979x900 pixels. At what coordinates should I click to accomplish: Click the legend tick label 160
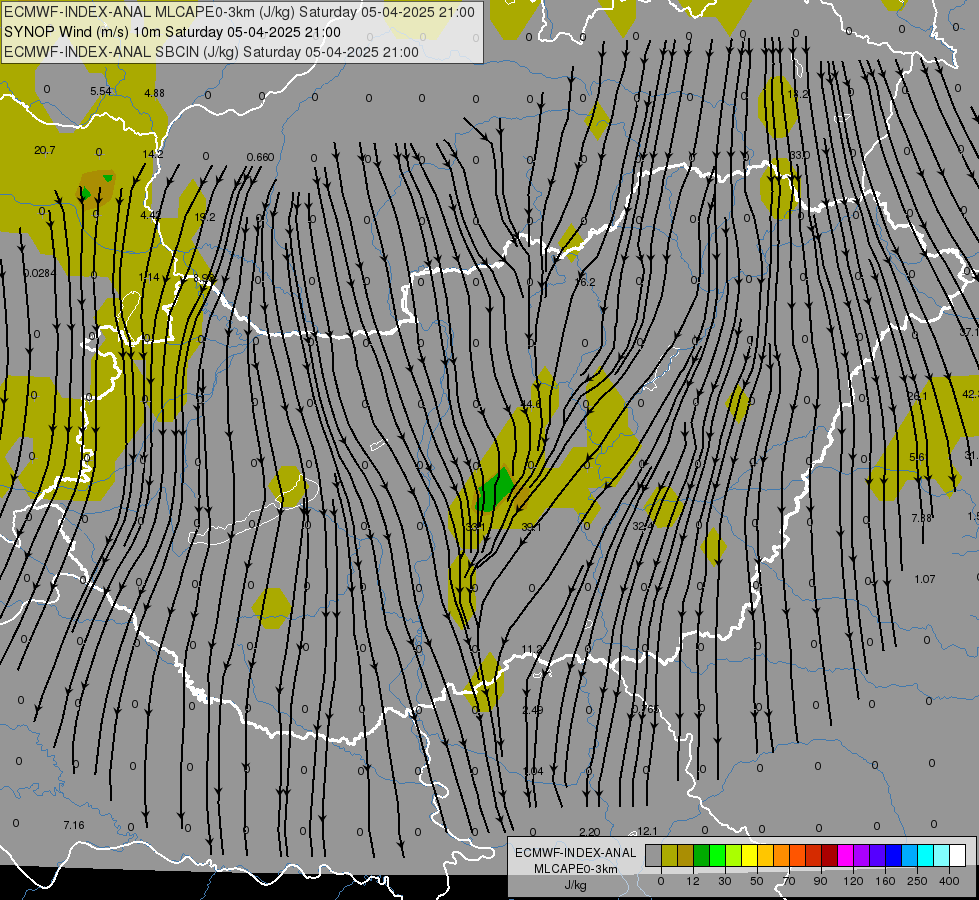[x=885, y=881]
